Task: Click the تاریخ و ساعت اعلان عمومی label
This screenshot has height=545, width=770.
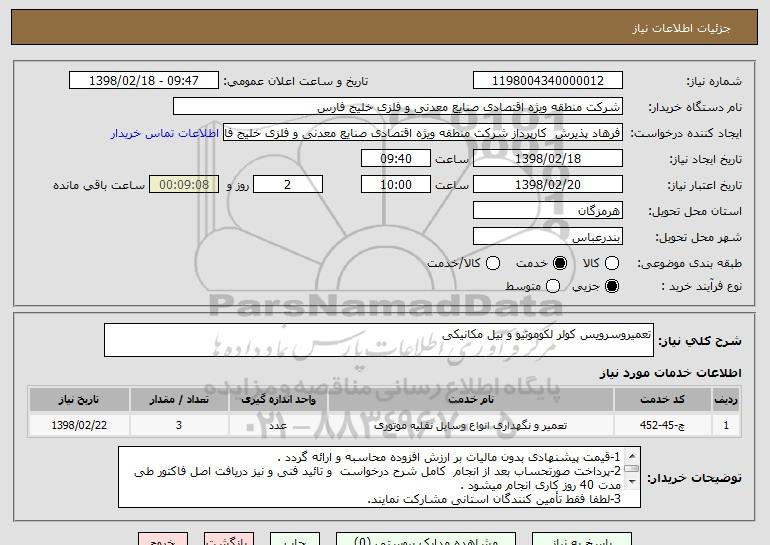Action: click(296, 81)
